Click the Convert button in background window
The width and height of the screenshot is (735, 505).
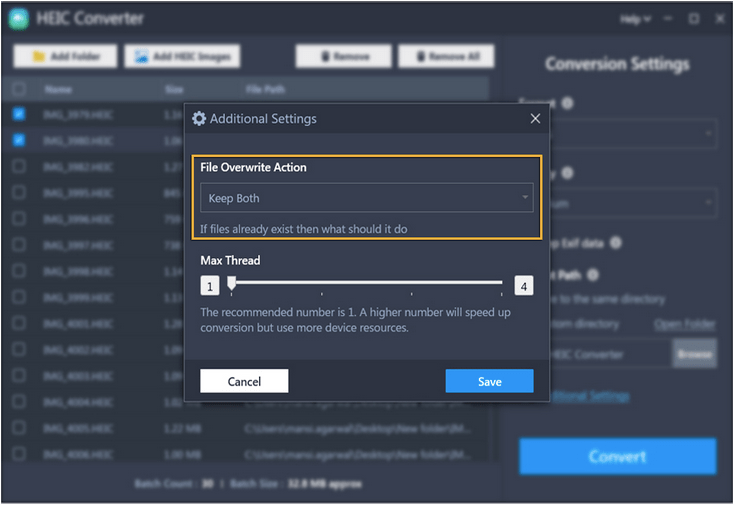click(618, 456)
